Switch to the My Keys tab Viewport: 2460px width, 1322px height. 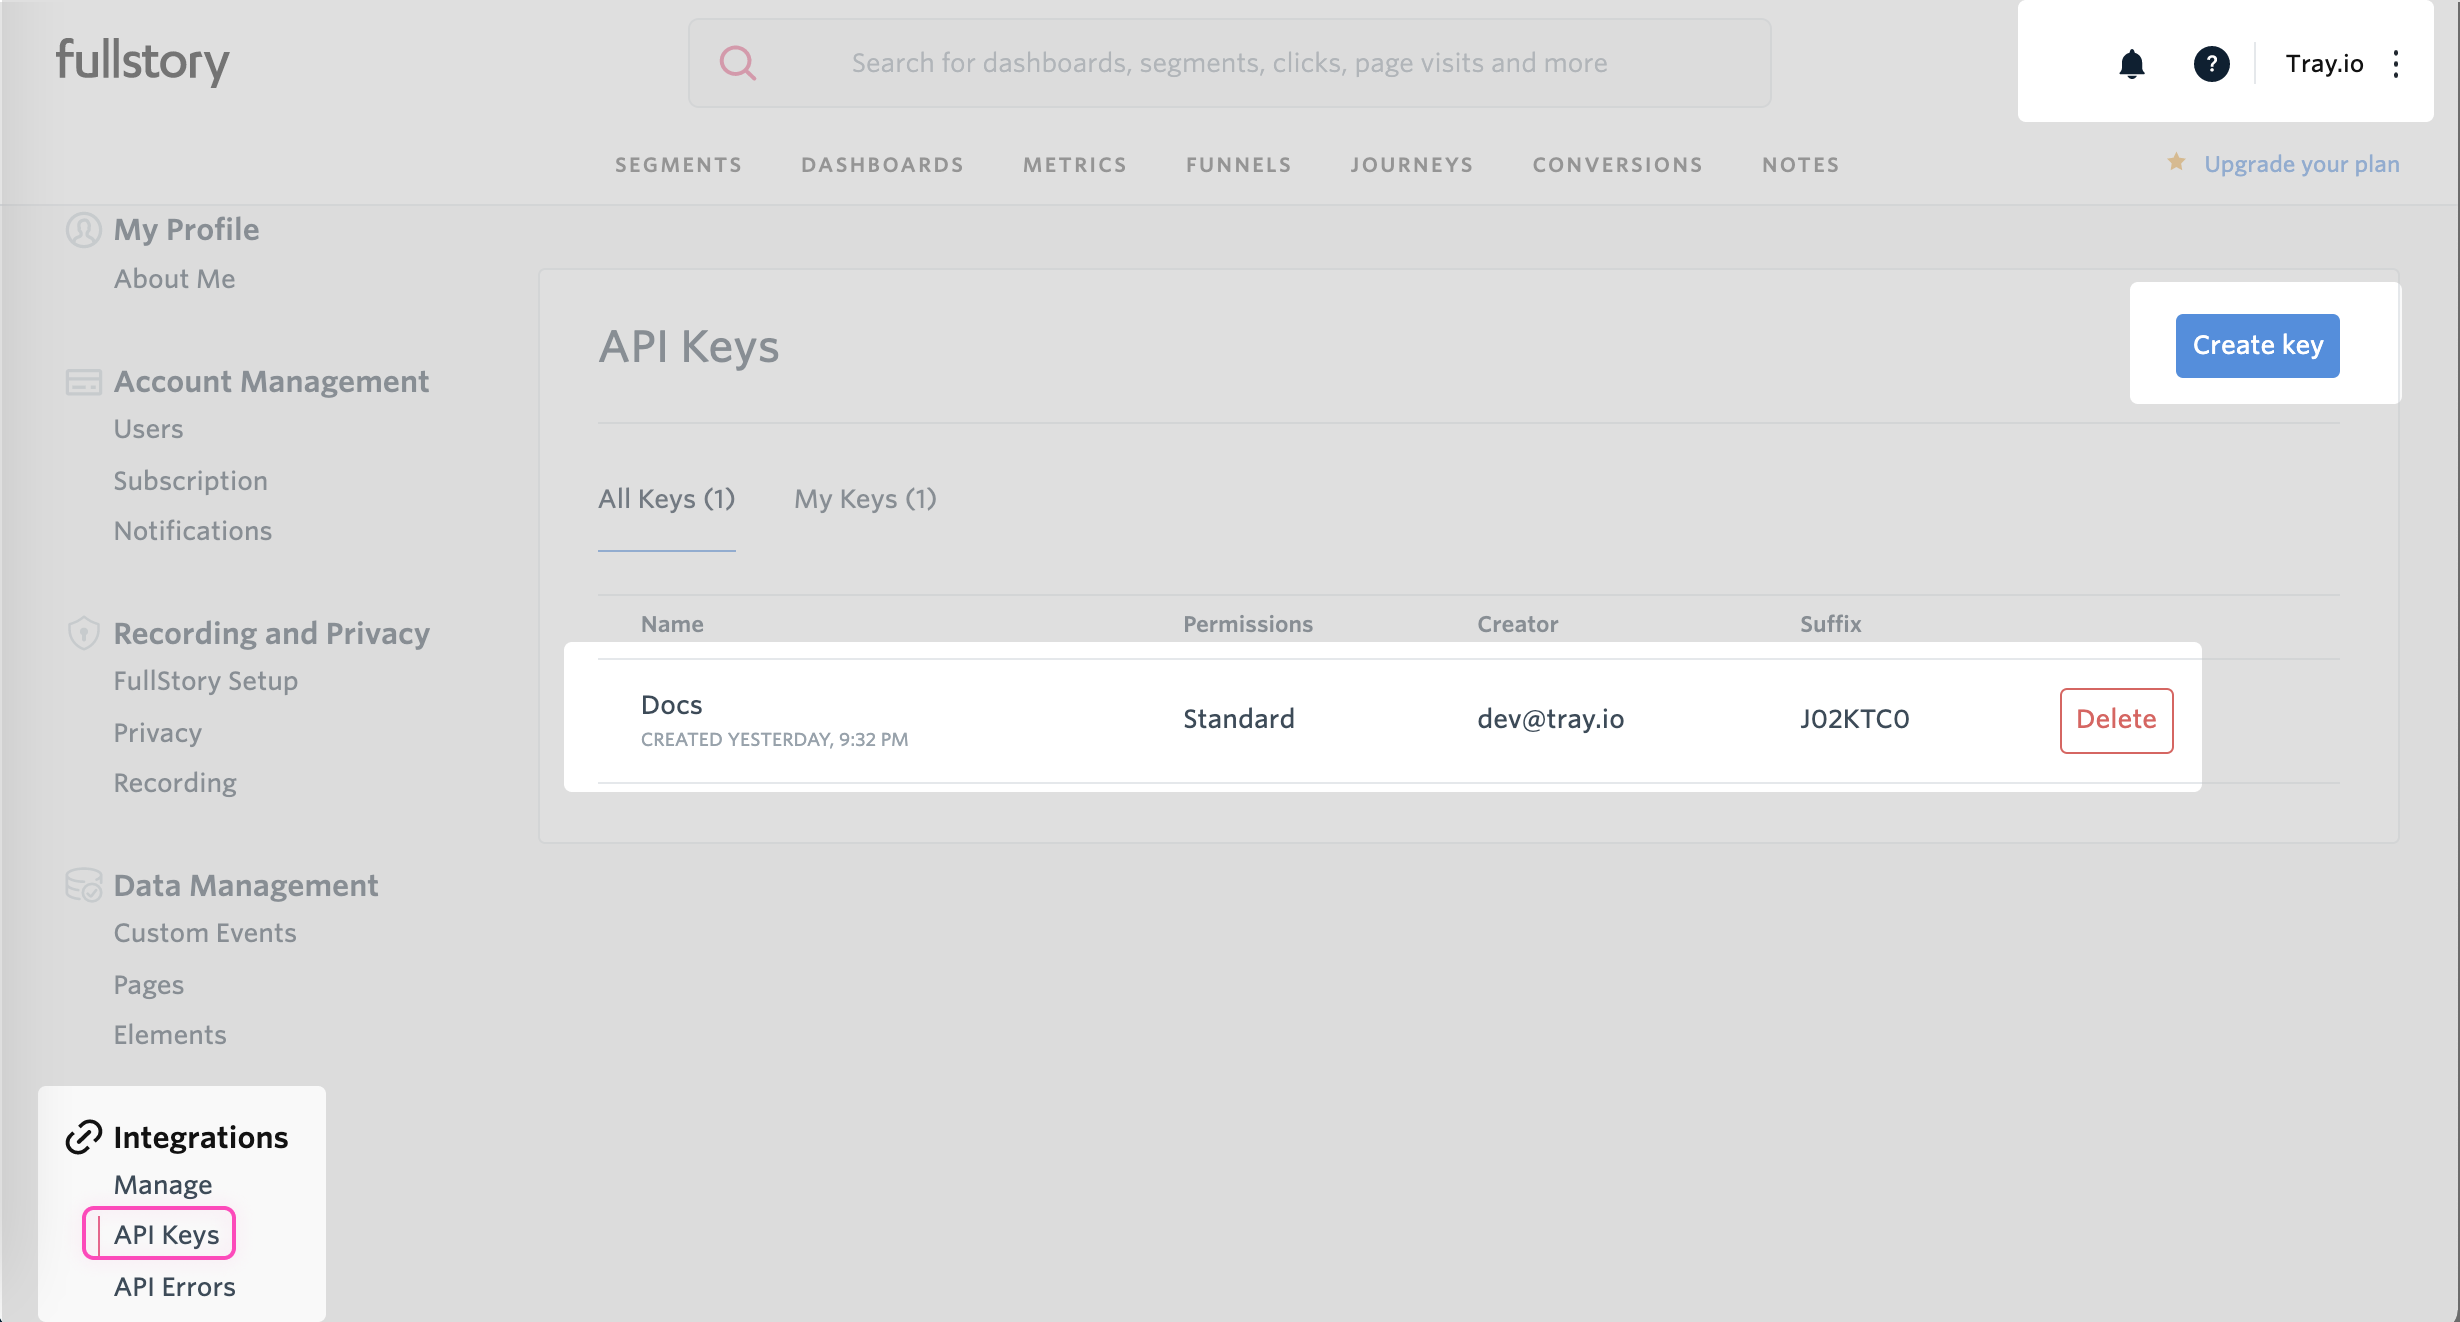click(x=864, y=499)
